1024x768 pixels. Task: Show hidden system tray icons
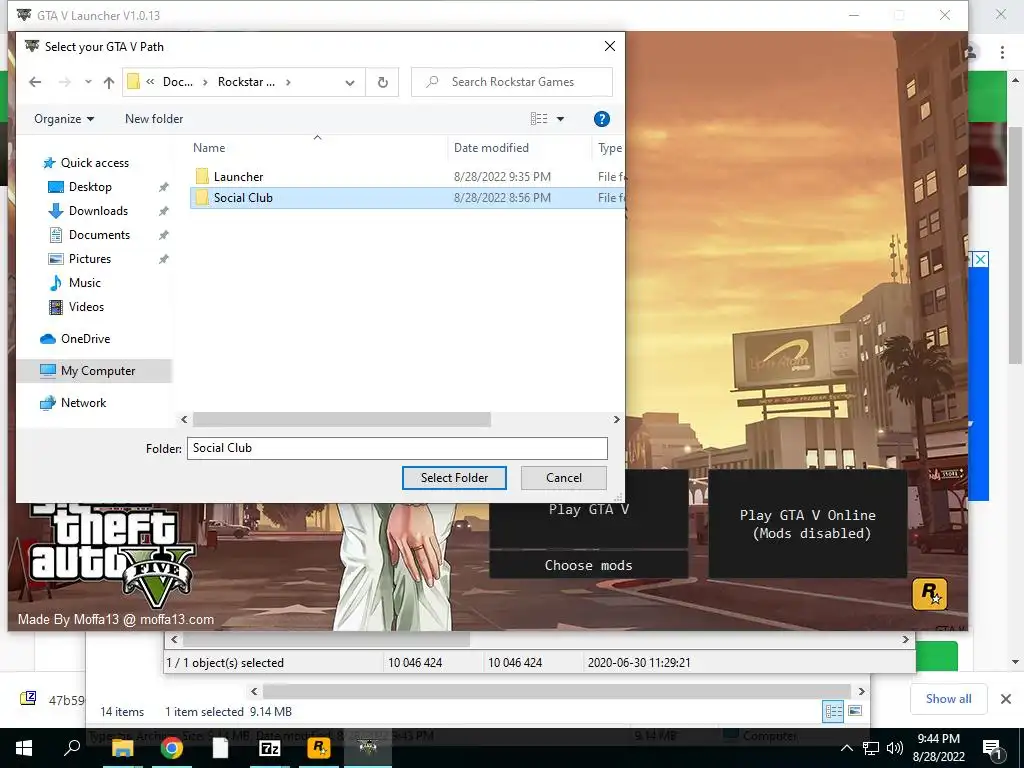(x=846, y=748)
